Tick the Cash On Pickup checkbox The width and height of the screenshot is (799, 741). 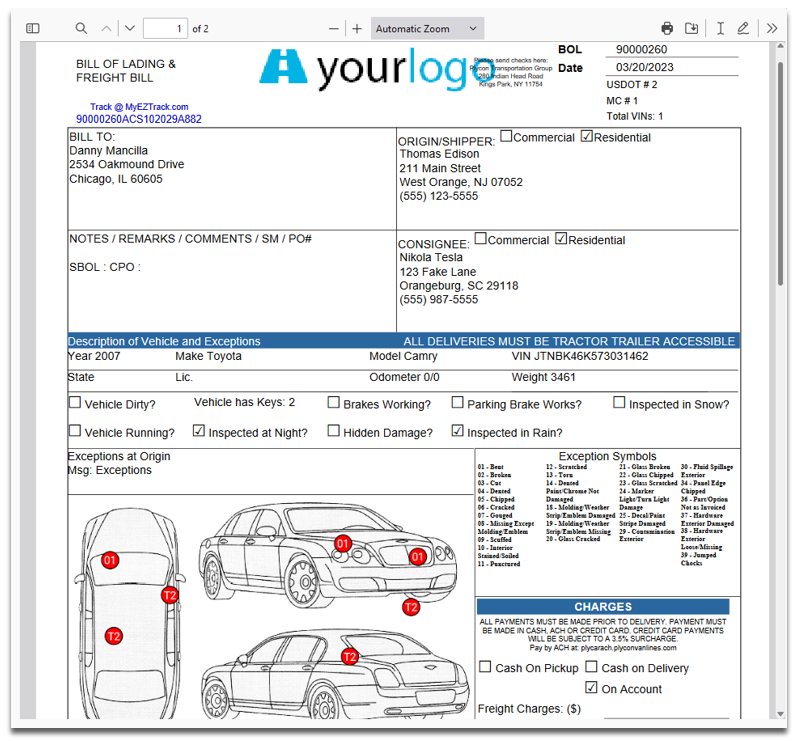click(x=485, y=667)
